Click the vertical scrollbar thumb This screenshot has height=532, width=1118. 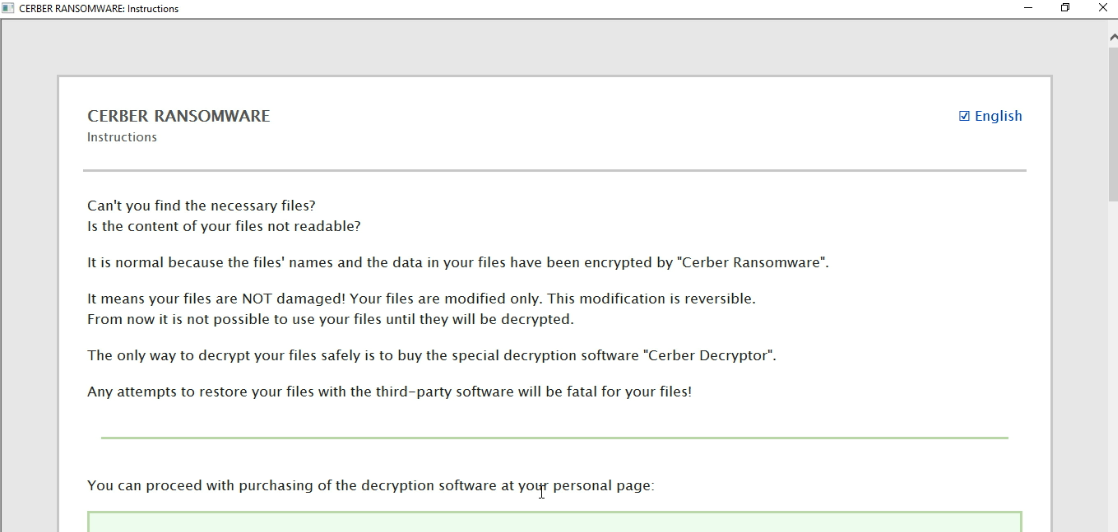pos(1113,120)
